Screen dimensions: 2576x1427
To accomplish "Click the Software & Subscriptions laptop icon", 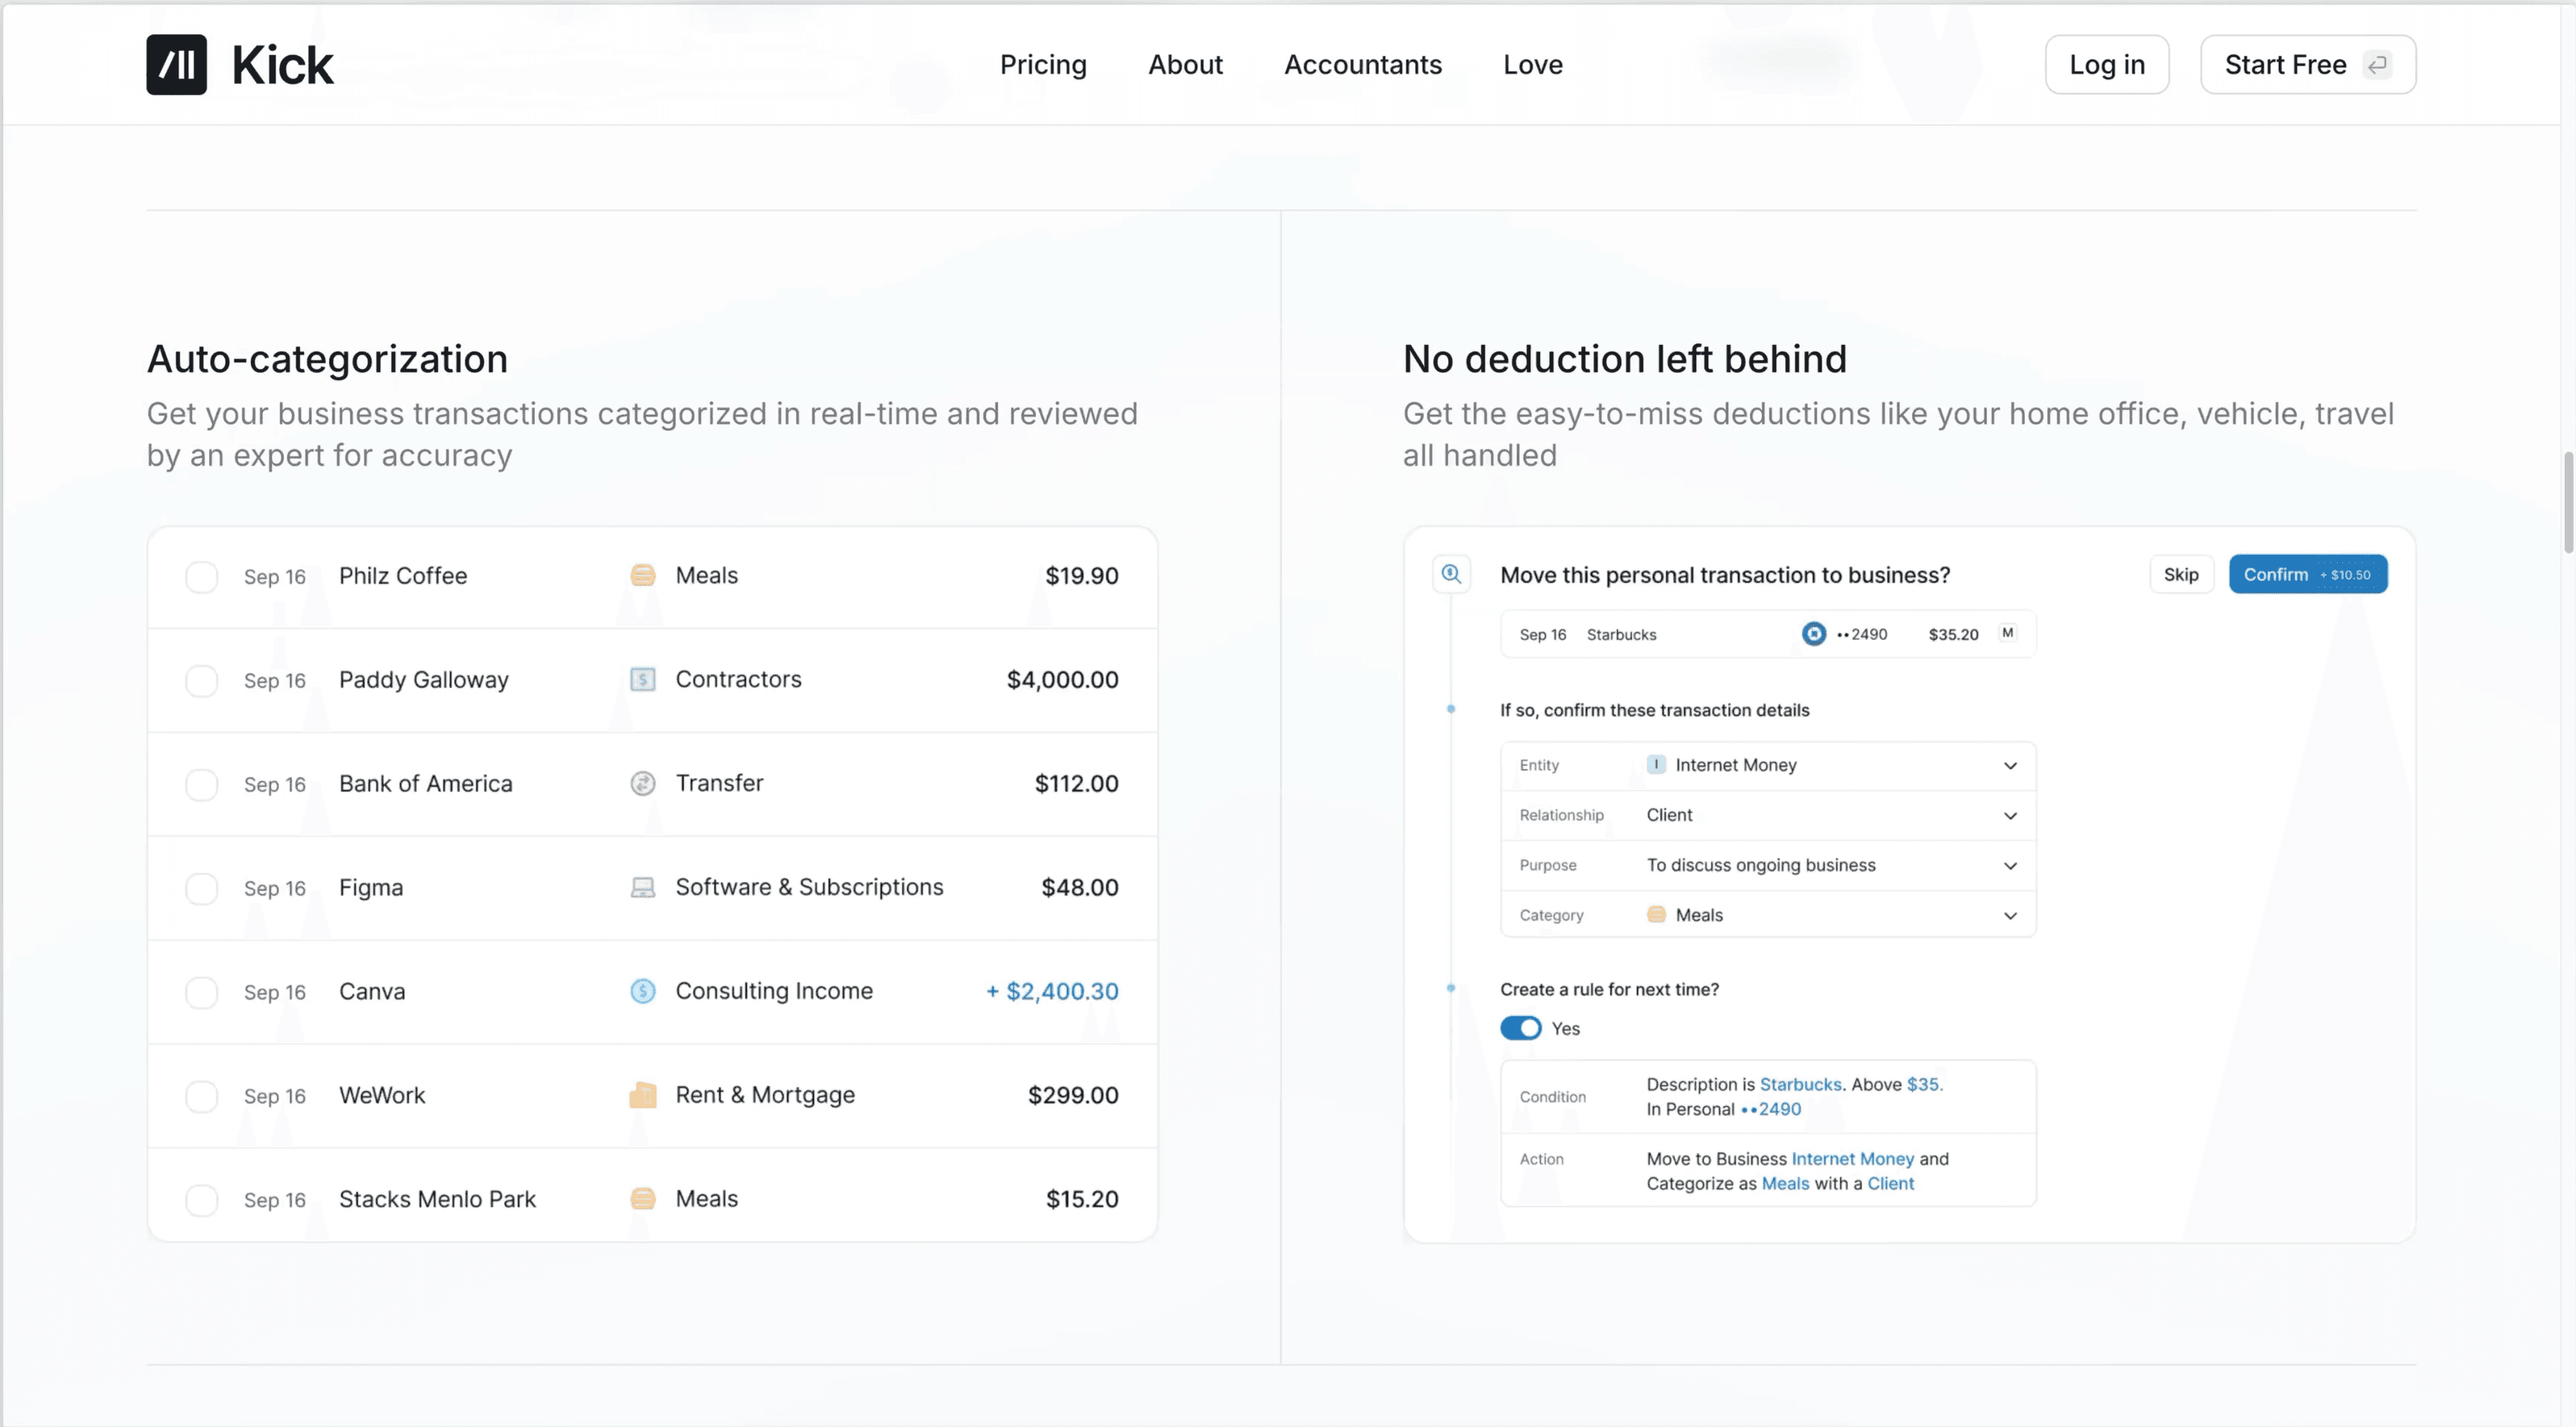I will tap(643, 888).
